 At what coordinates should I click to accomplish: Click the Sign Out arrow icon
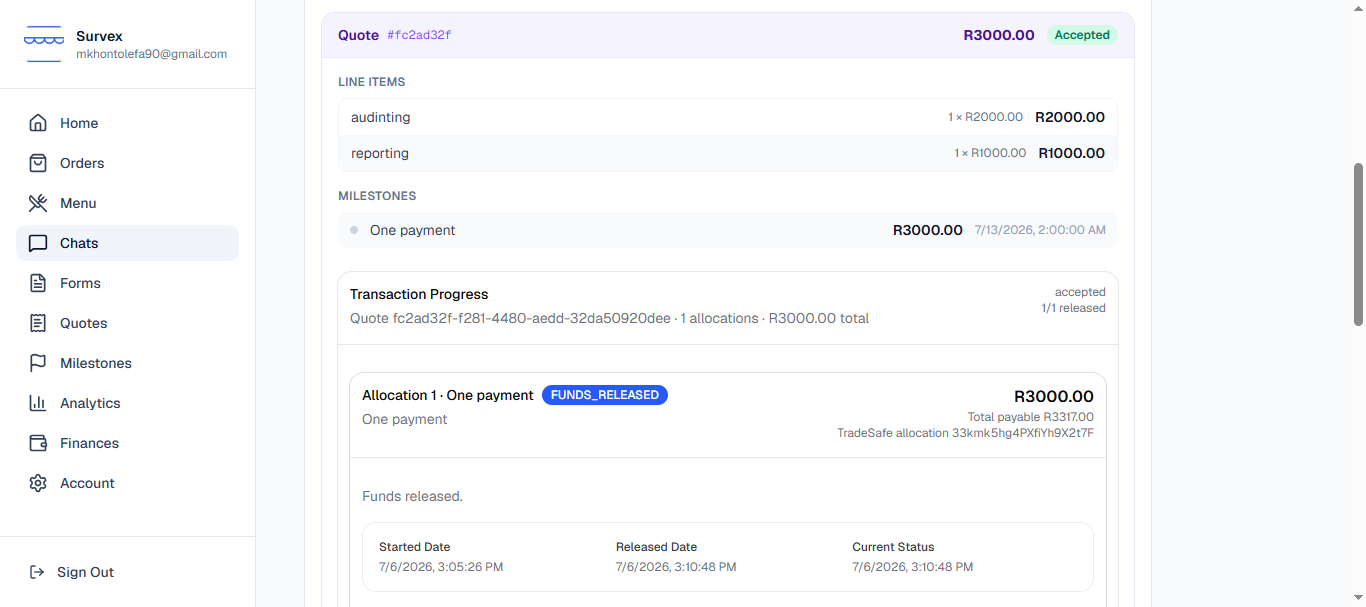point(37,572)
